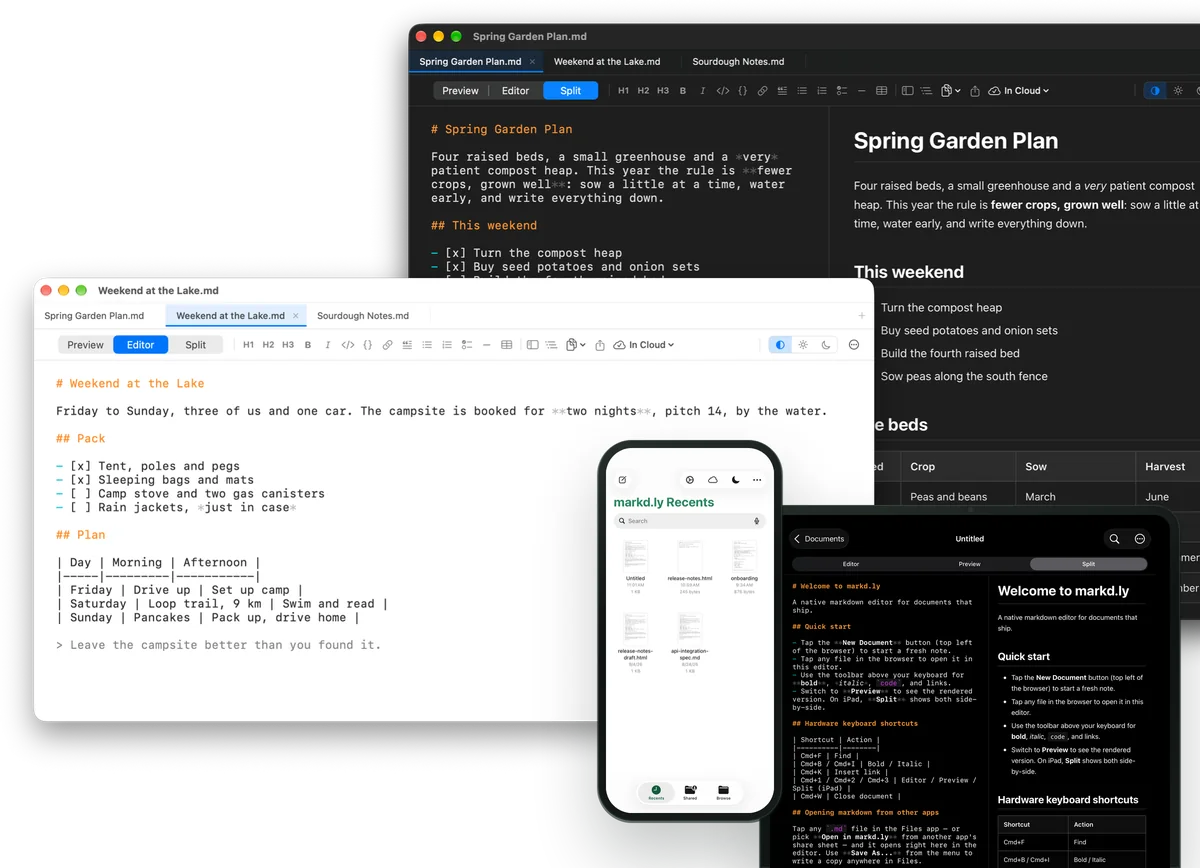This screenshot has height=868, width=1200.
Task: Open In Cloud dropdown in Weekend at the Lake
Action: tap(644, 345)
